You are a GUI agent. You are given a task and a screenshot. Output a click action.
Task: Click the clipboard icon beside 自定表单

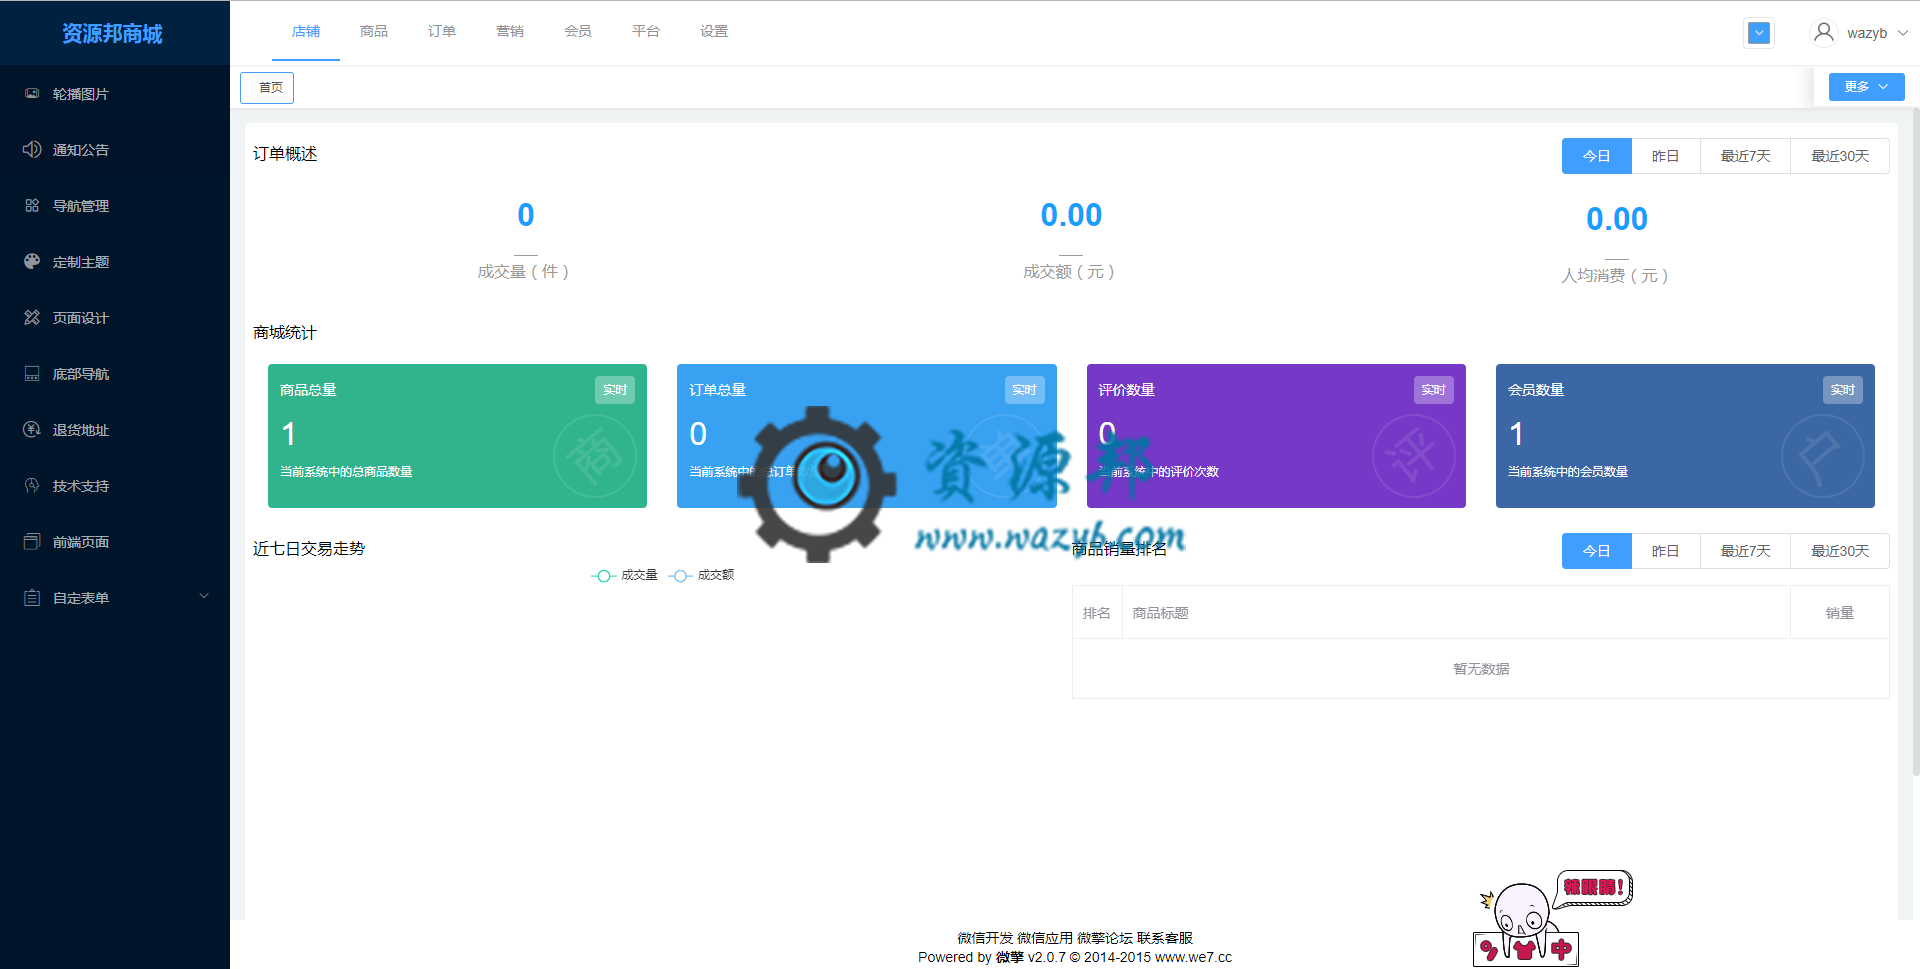[32, 597]
